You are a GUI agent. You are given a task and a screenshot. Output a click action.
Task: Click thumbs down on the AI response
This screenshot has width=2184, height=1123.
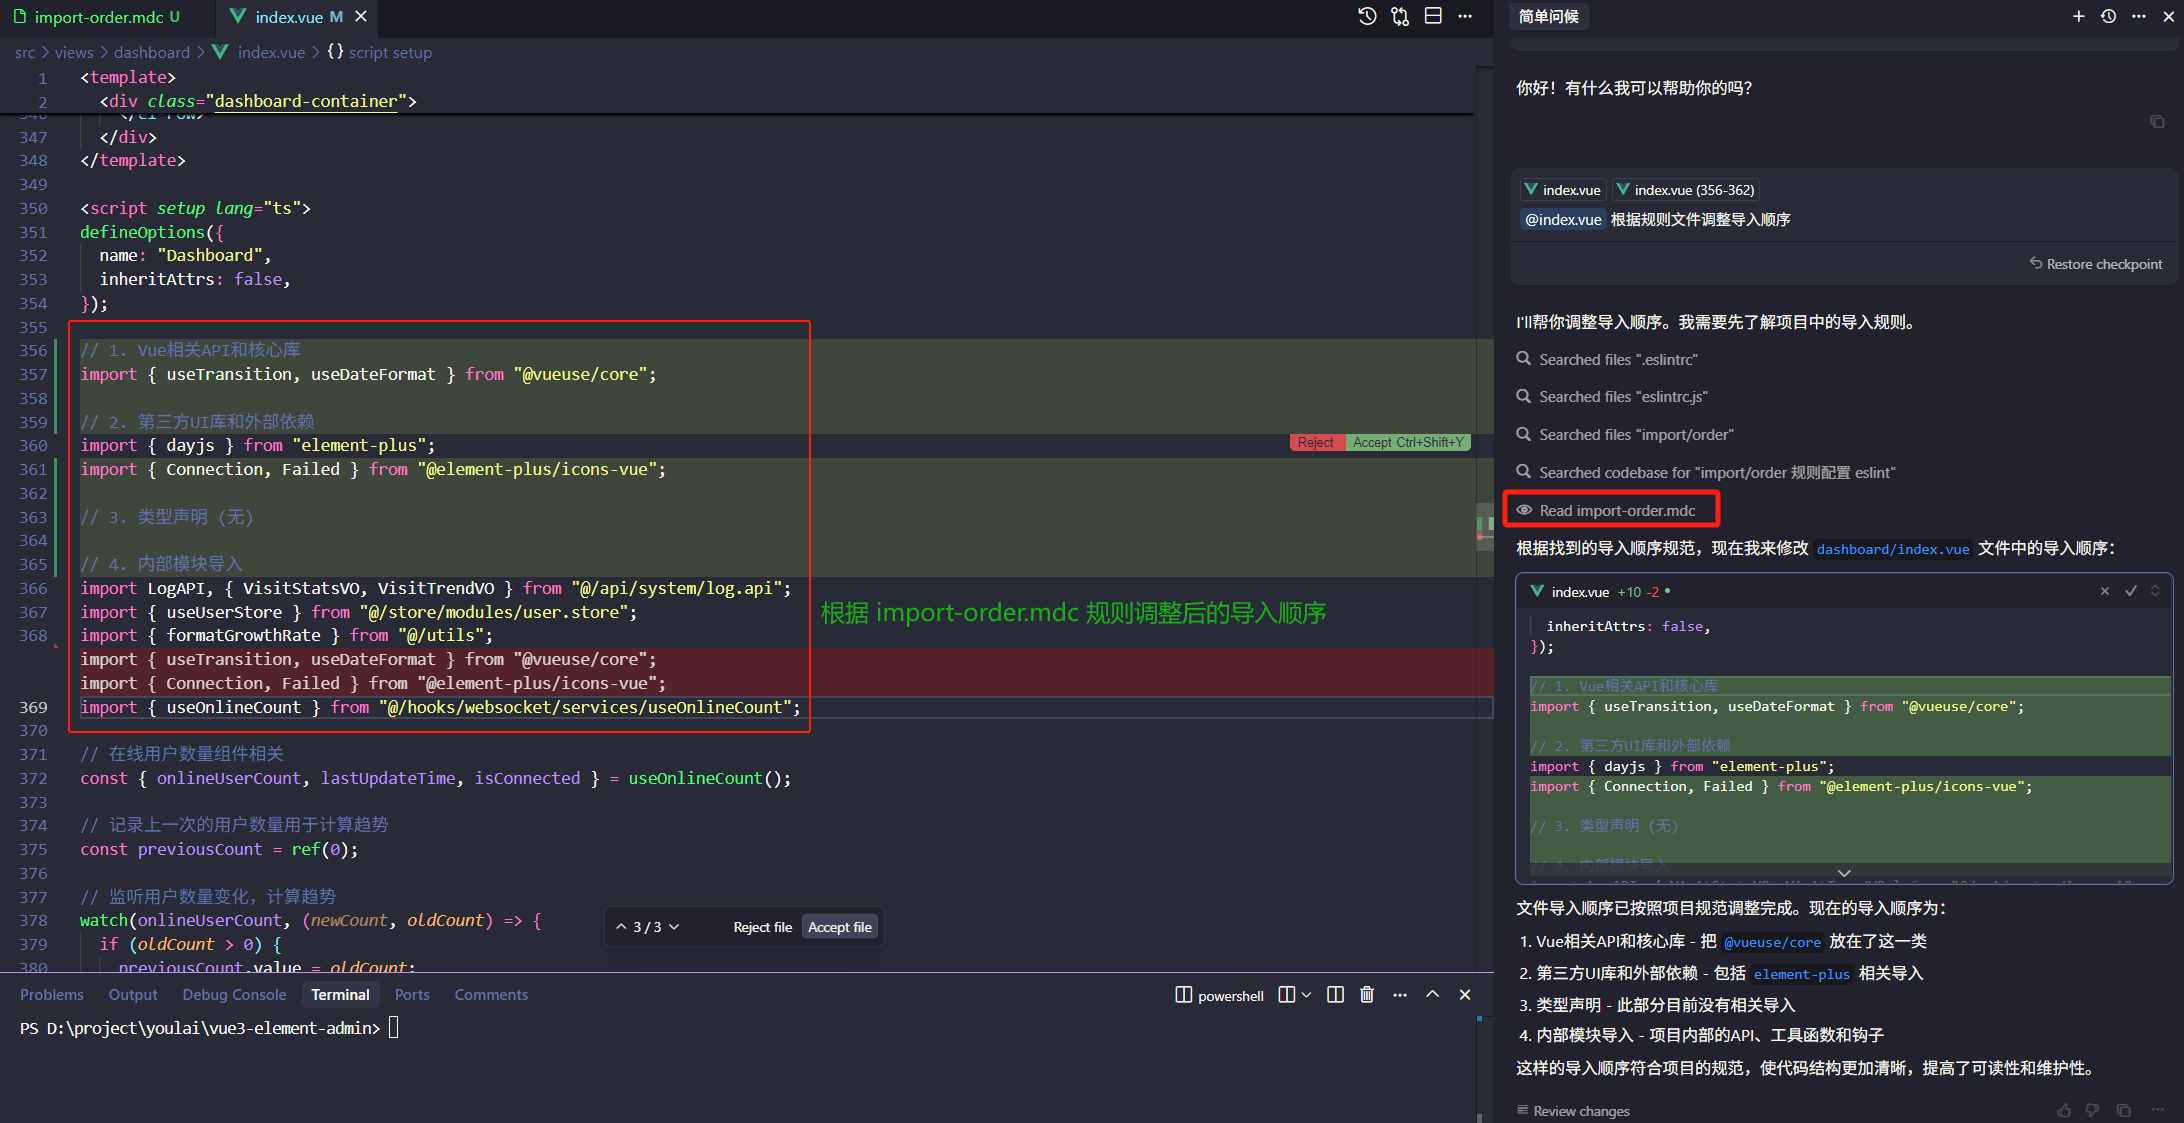pos(2093,1110)
